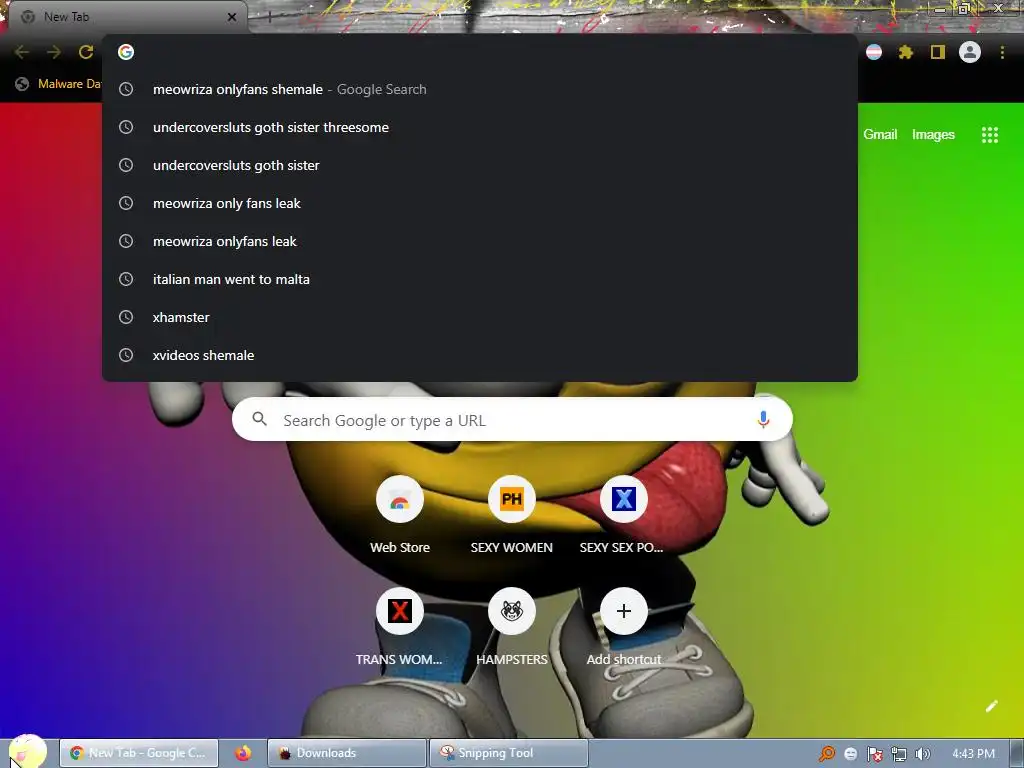Click the magnifier icon in search box
The image size is (1024, 768).
coord(259,419)
